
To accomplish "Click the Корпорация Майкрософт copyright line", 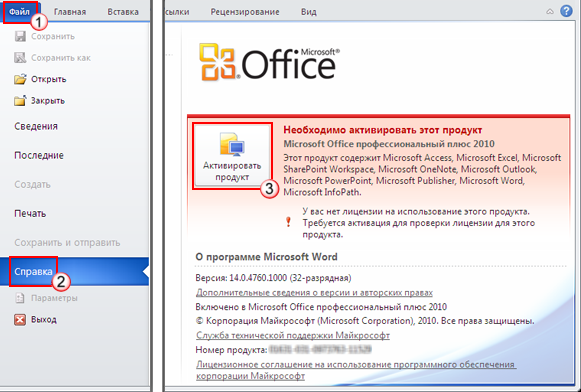I will tap(365, 321).
